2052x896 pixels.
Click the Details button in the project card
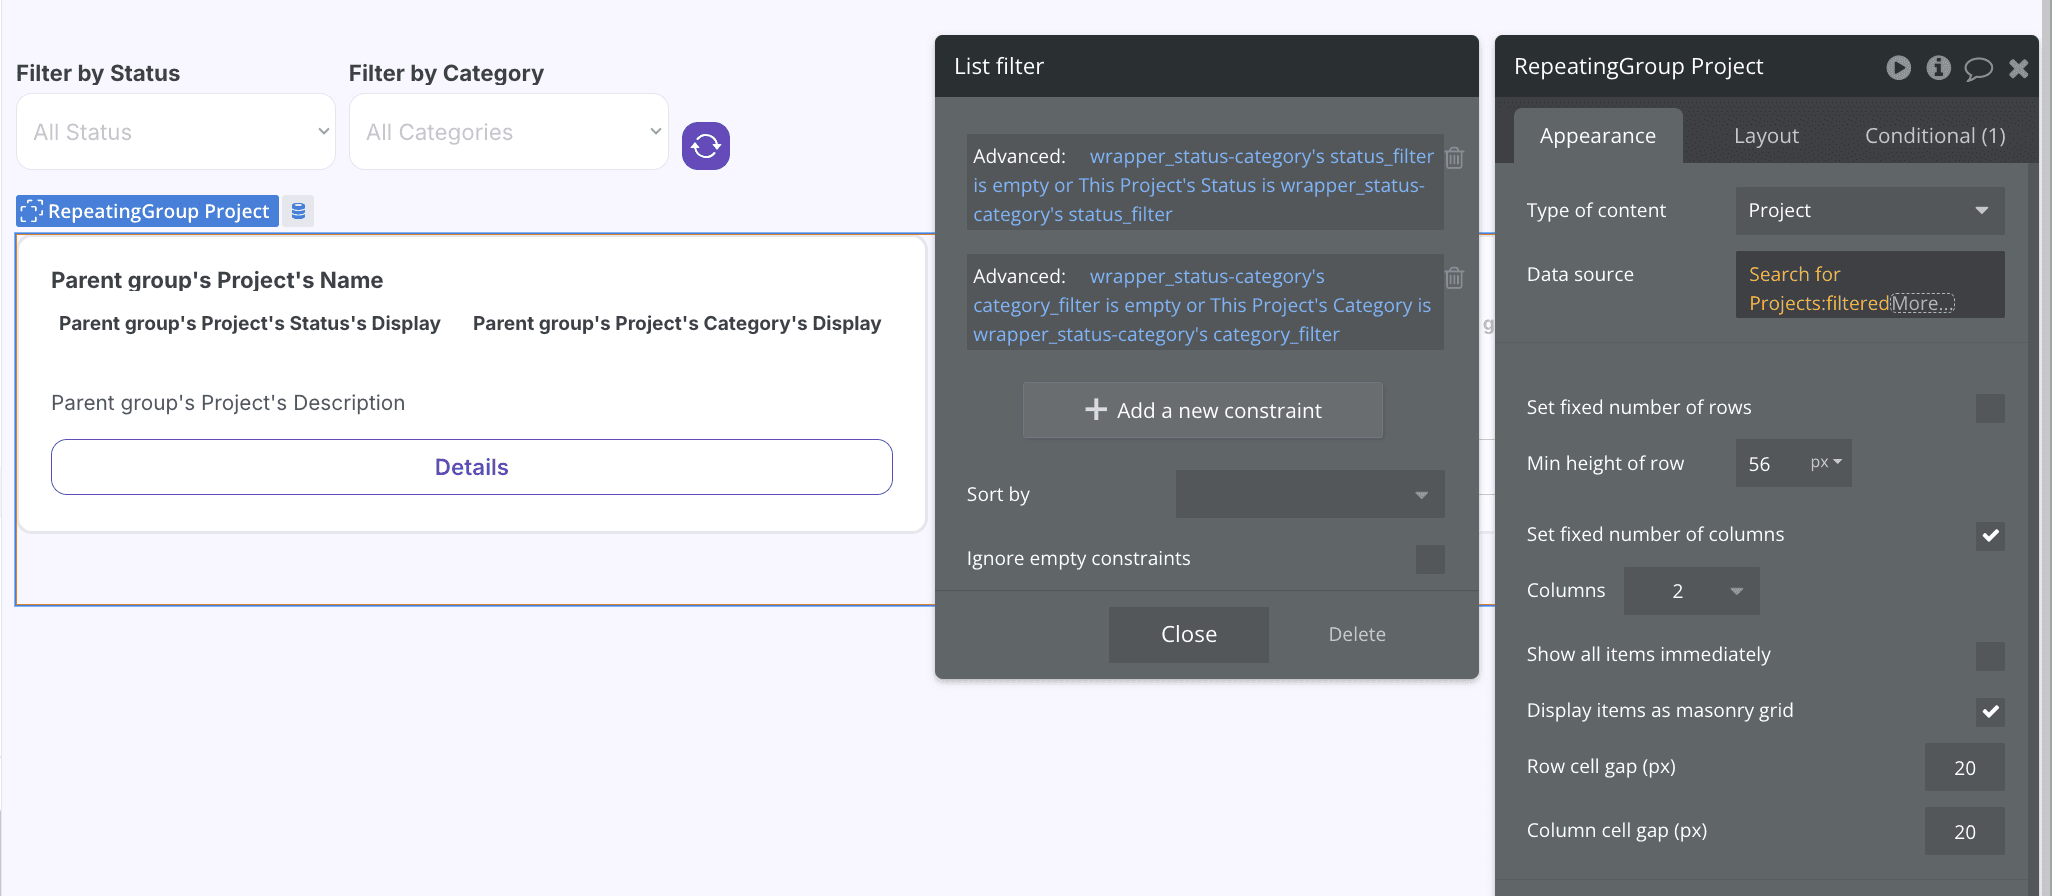[x=472, y=467]
